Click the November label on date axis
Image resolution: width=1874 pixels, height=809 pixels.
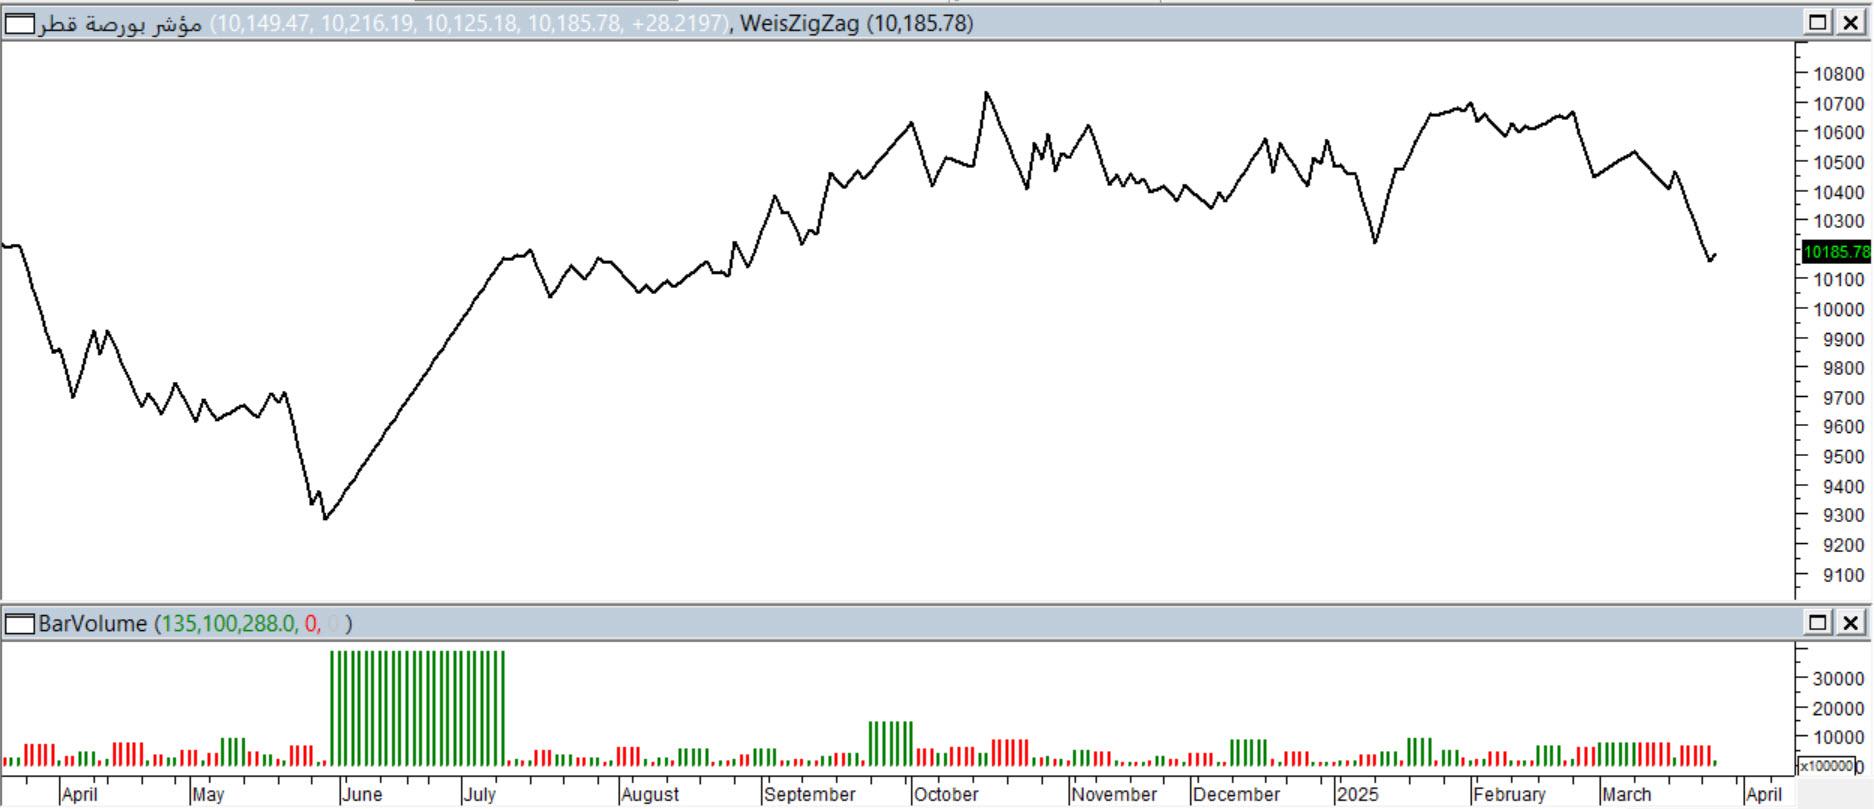[x=1114, y=794]
